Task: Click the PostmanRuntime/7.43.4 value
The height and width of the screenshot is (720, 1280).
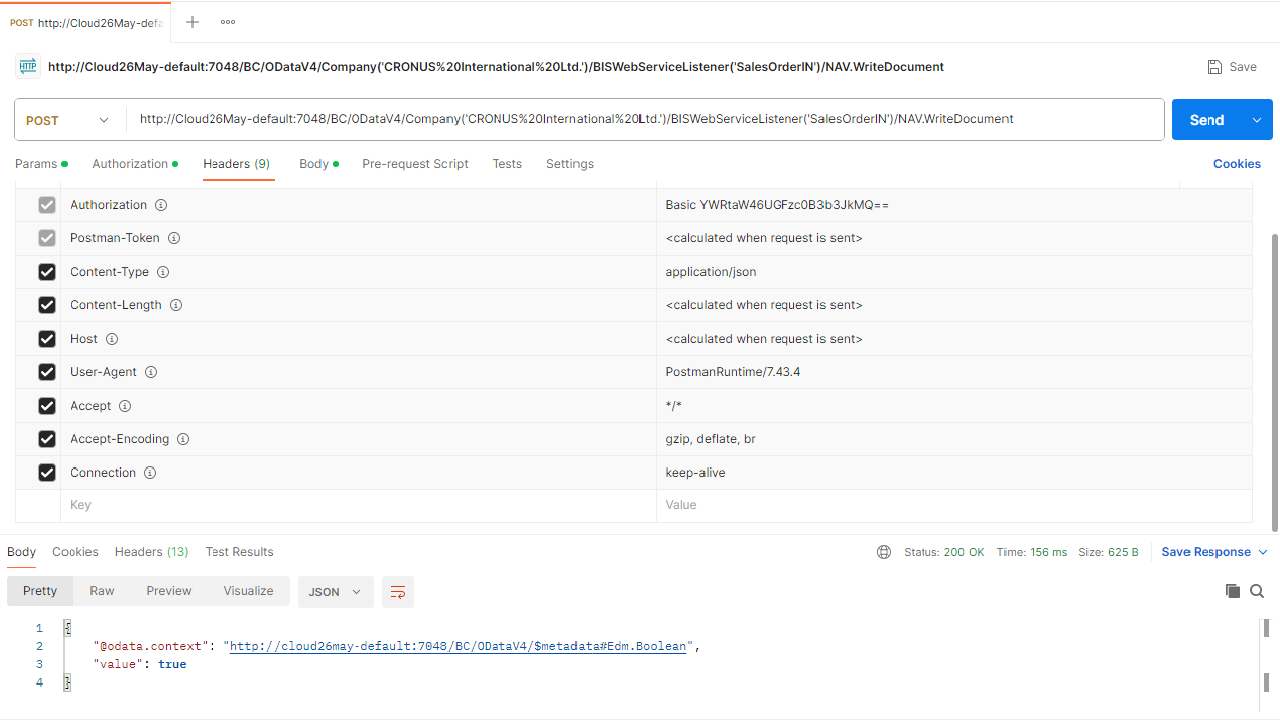Action: pyautogui.click(x=733, y=372)
